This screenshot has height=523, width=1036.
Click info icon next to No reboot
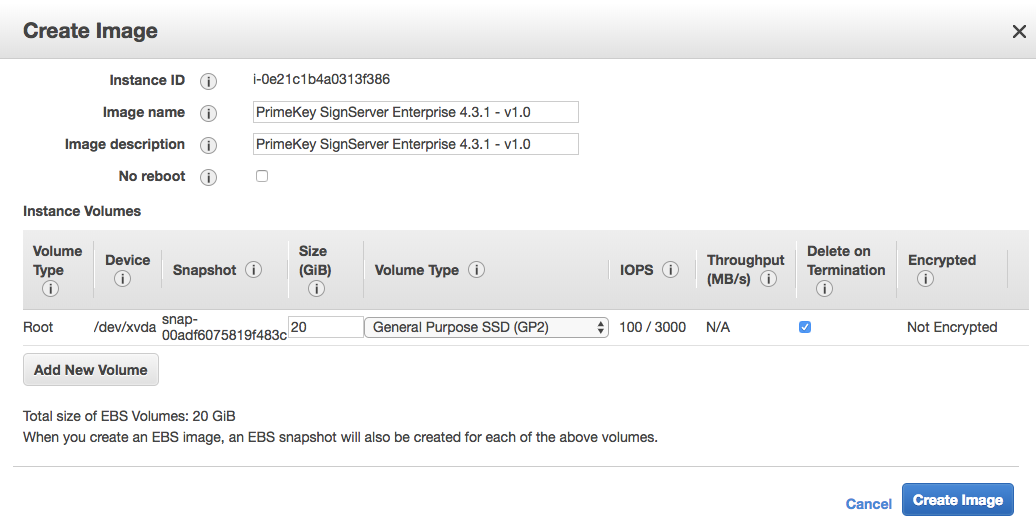pos(208,177)
